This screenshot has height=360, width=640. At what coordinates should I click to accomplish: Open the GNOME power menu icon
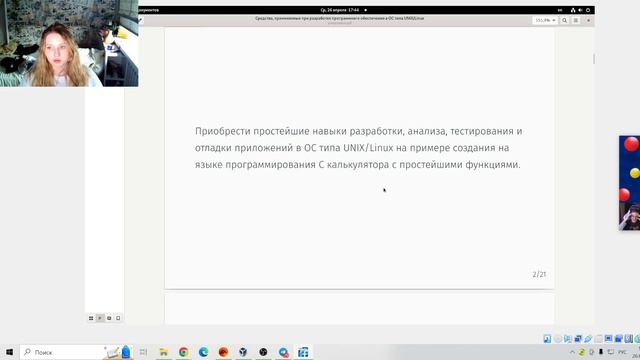click(588, 10)
